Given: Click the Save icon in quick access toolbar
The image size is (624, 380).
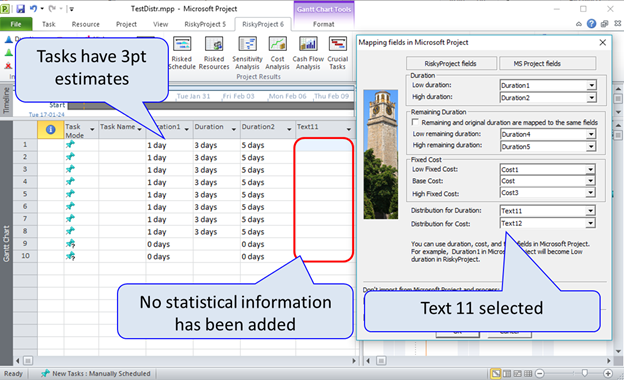Looking at the screenshot, I should click(20, 8).
